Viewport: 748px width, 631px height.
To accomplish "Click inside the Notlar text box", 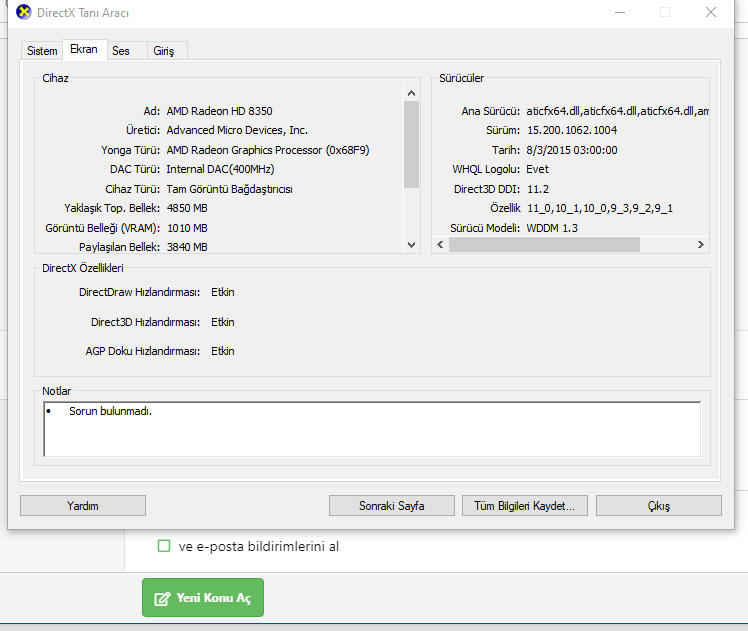I will (x=372, y=429).
